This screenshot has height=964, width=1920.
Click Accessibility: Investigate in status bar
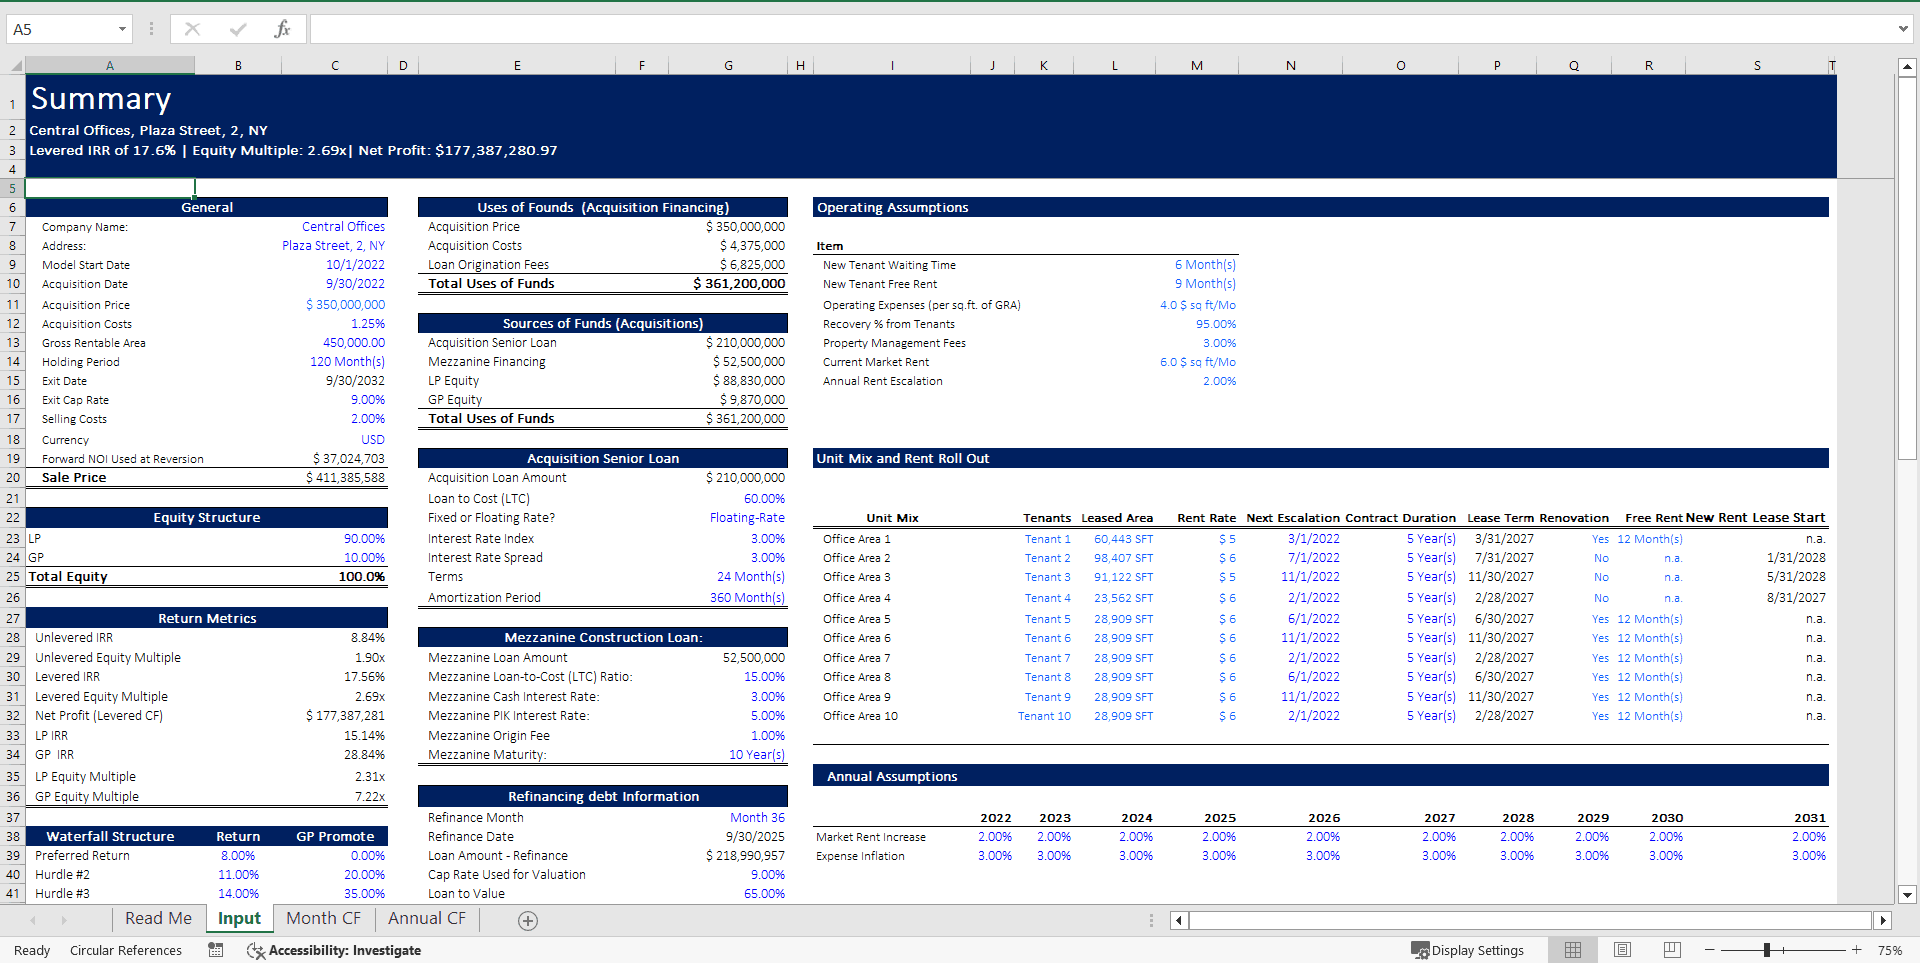(345, 950)
